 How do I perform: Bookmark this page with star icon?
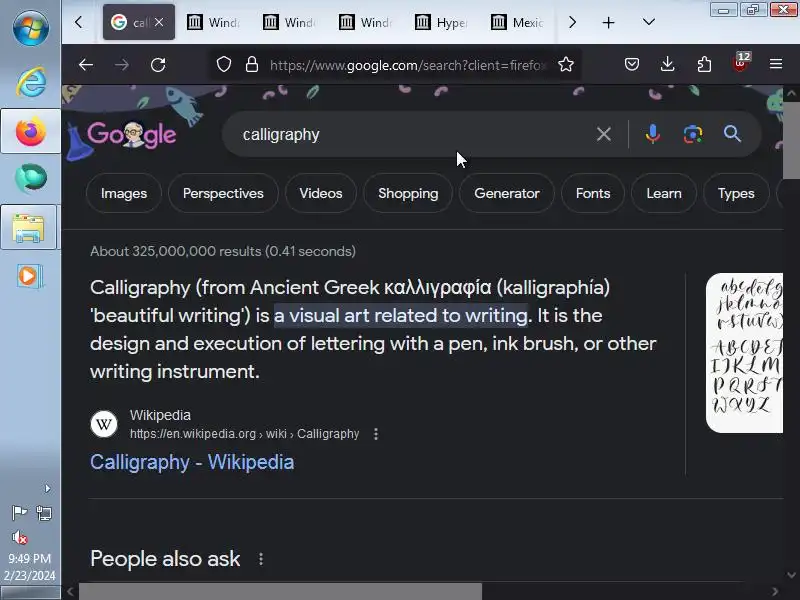[565, 65]
